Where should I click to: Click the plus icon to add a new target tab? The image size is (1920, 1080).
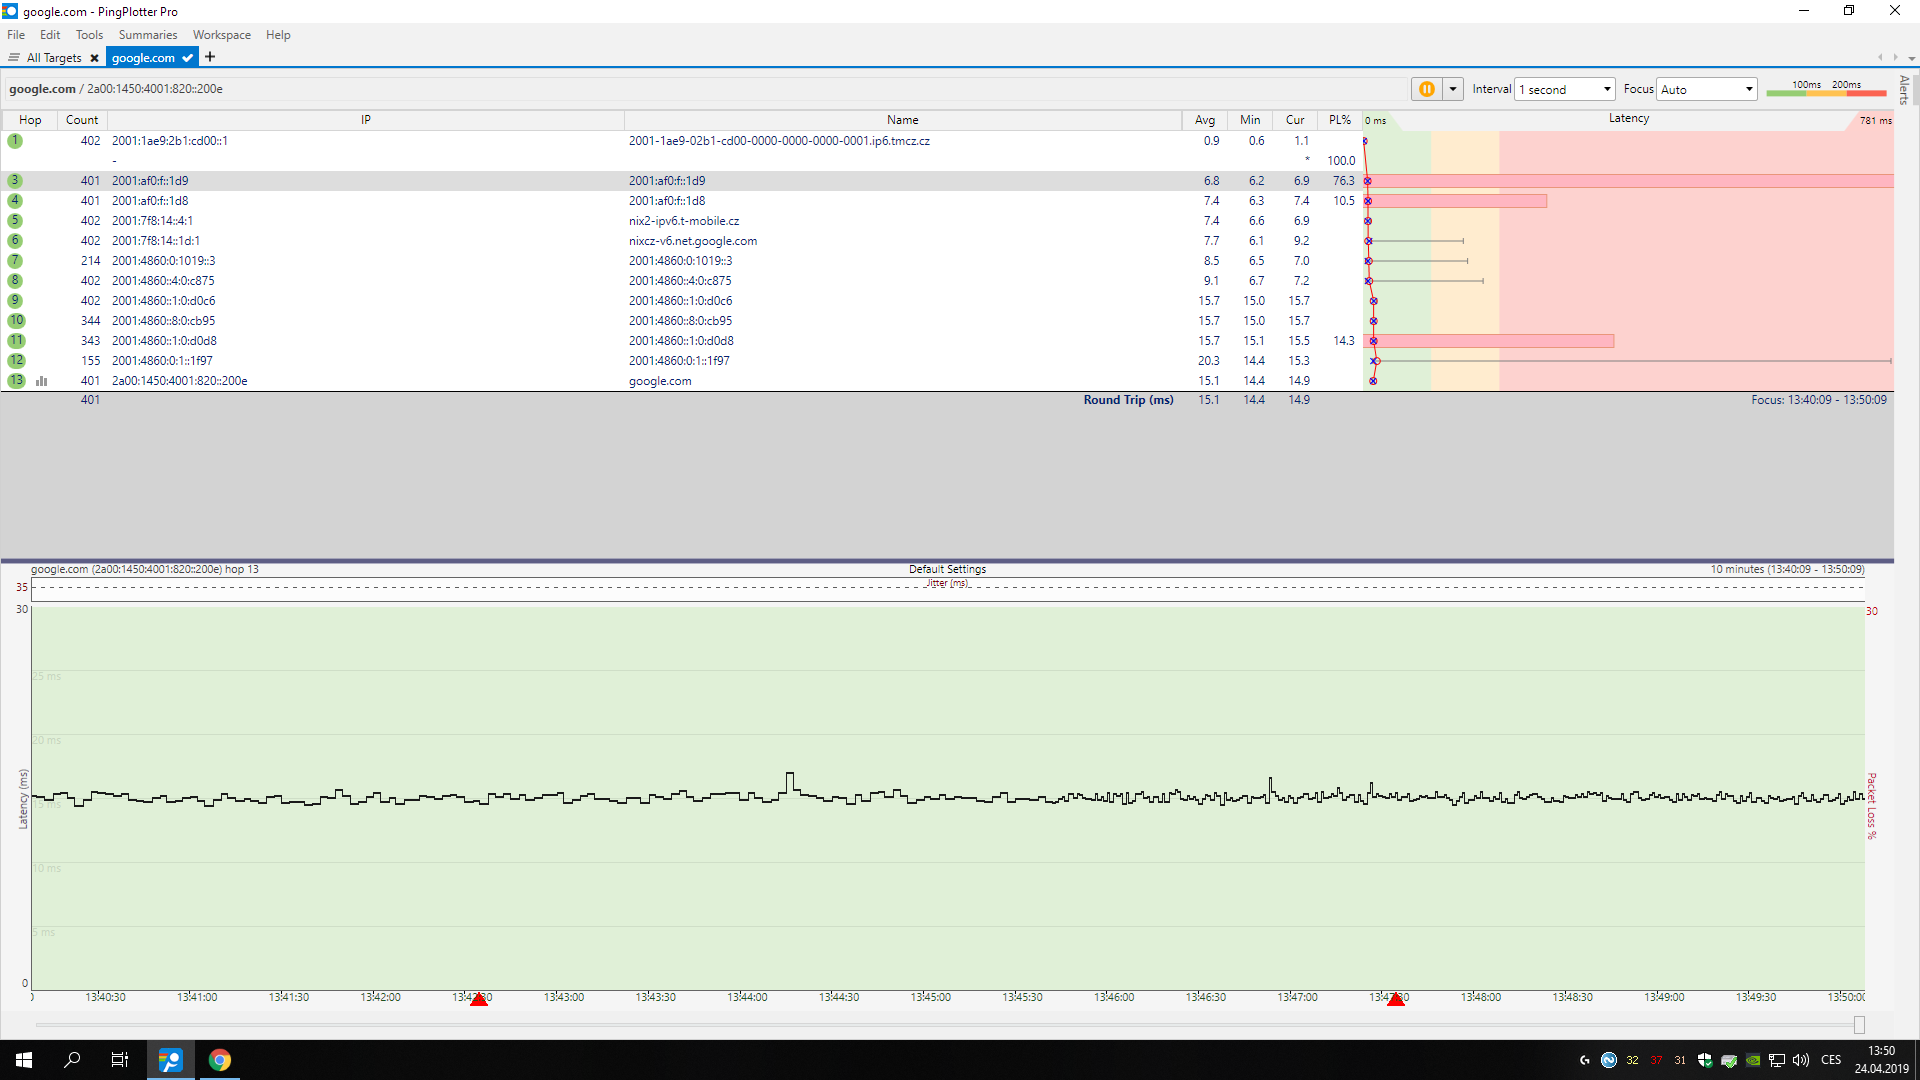(210, 57)
